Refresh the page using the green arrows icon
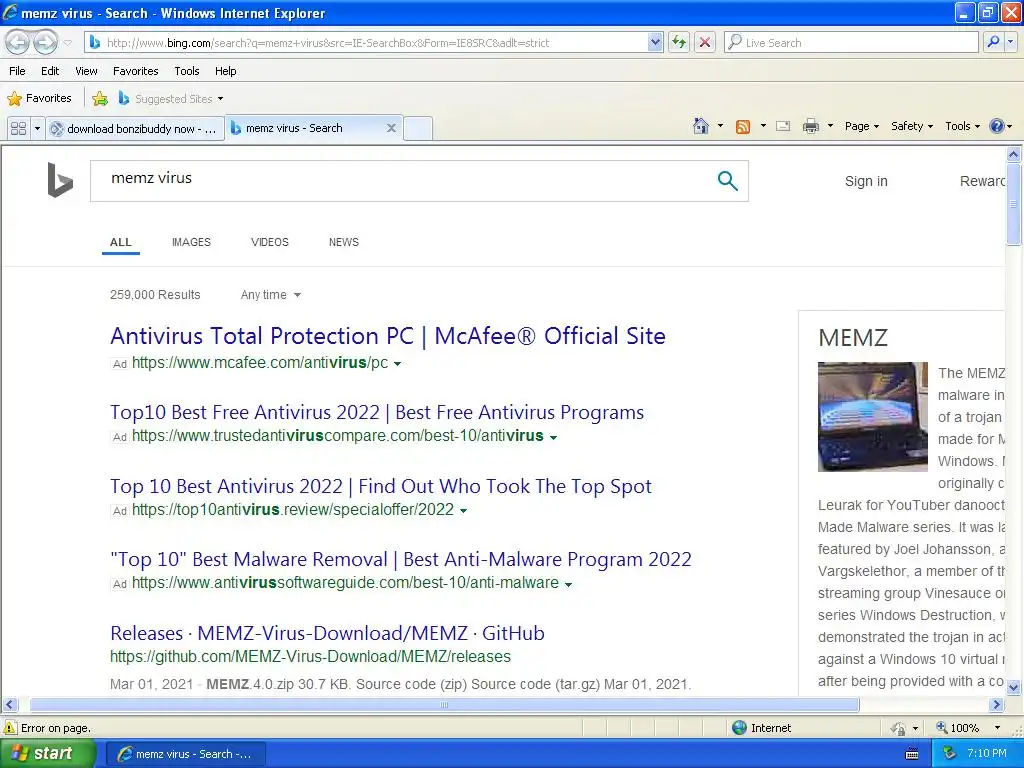1024x768 pixels. (679, 42)
